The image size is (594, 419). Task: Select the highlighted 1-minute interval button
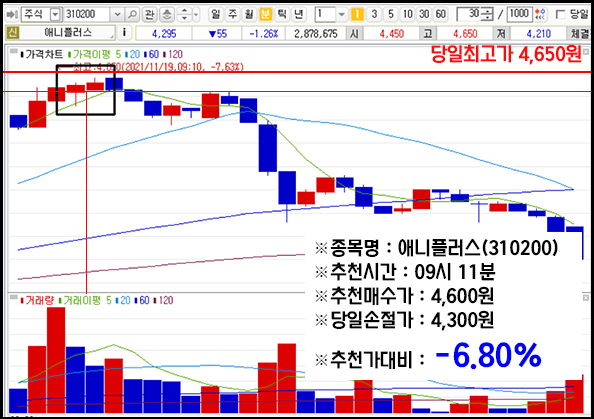[x=357, y=14]
